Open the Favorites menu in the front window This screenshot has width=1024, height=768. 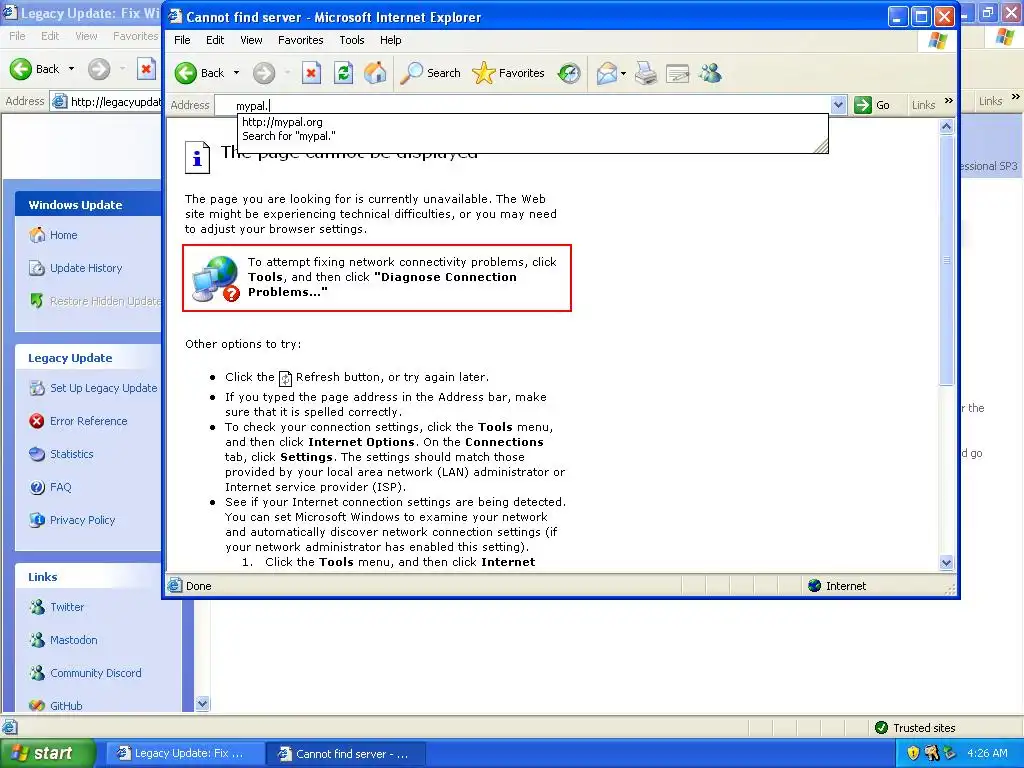(x=300, y=40)
